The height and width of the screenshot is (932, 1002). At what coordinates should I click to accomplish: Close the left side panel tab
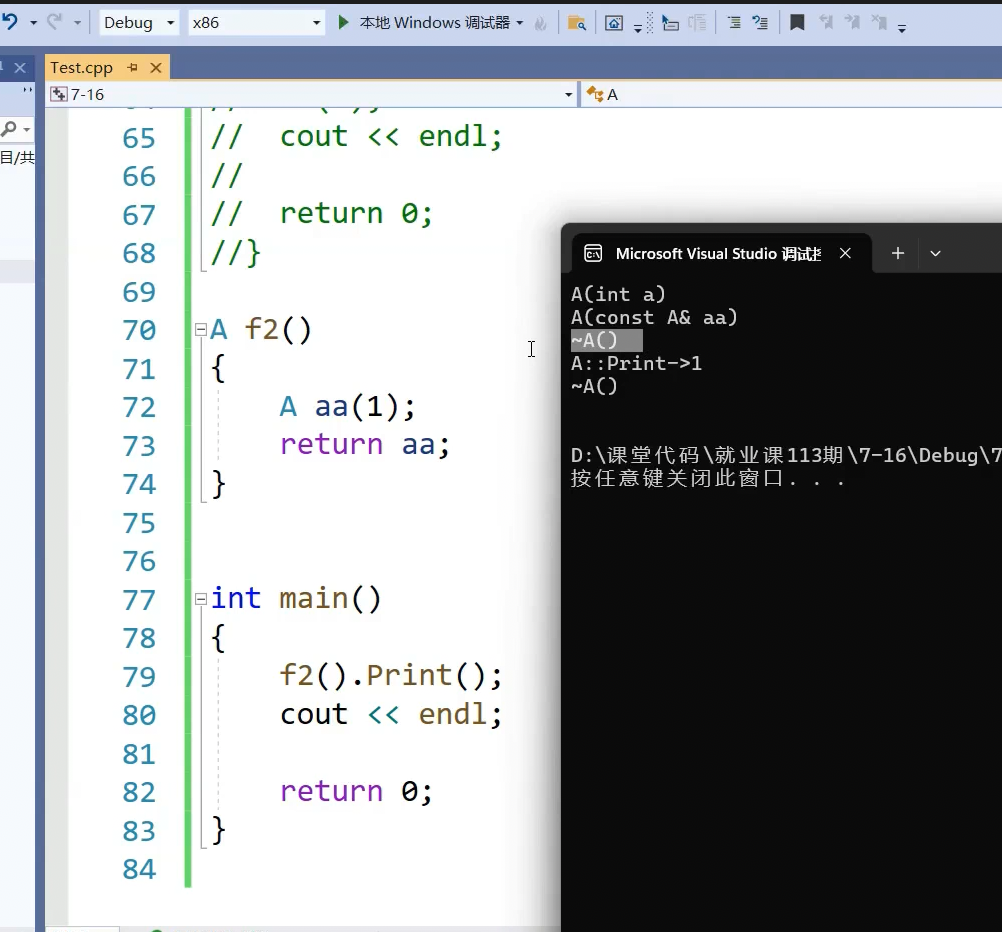click(x=20, y=68)
